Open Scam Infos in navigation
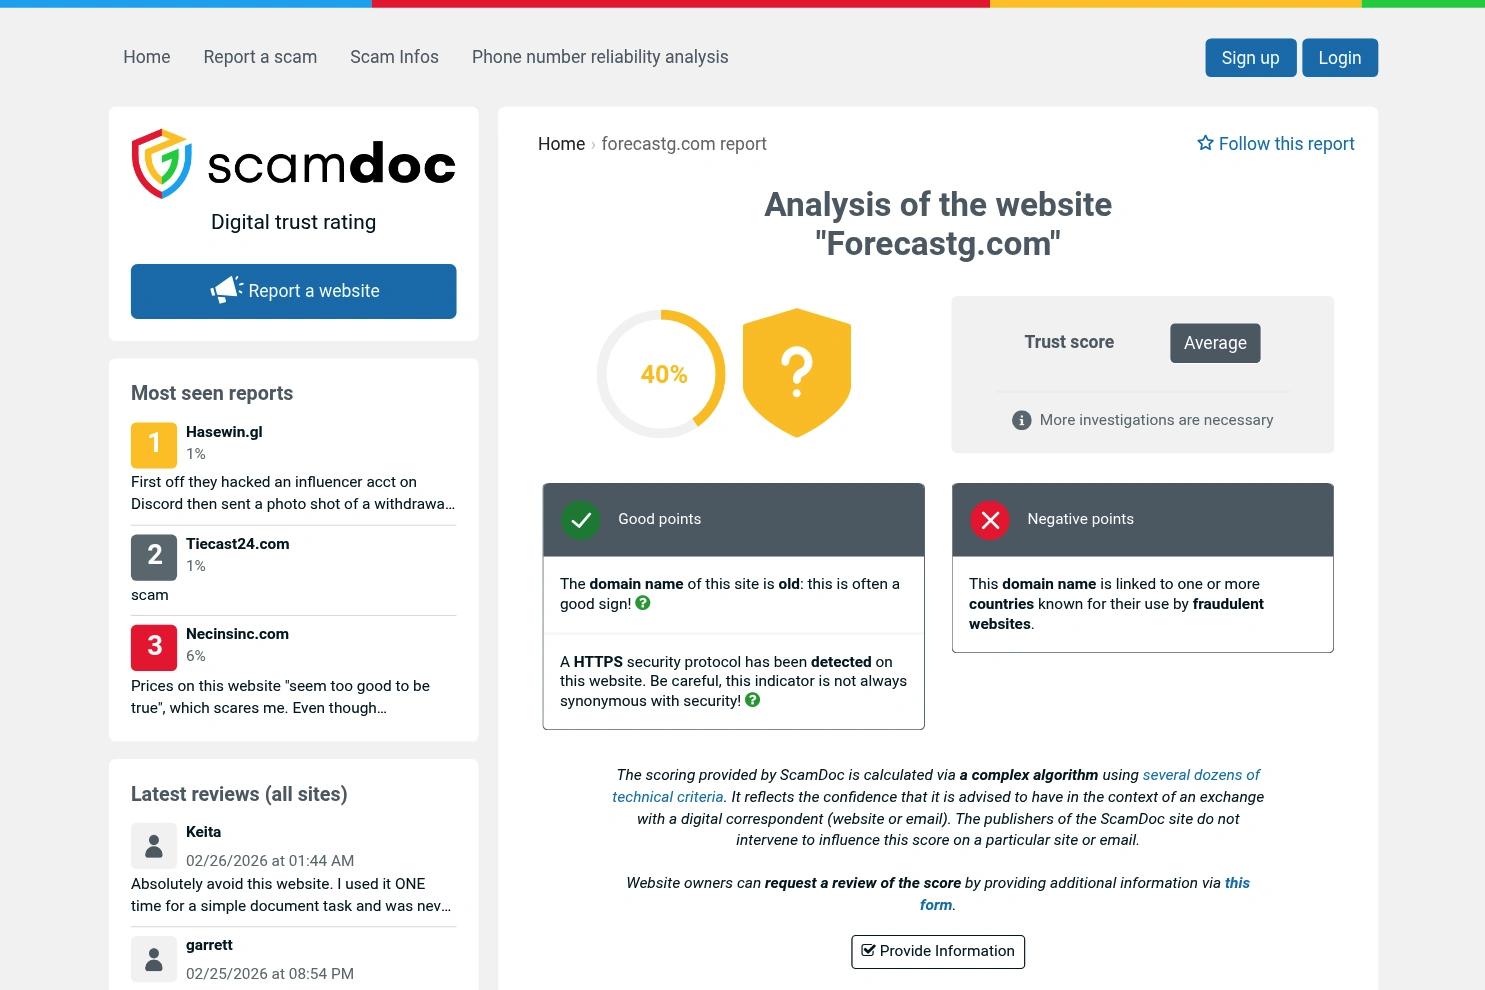 [394, 57]
